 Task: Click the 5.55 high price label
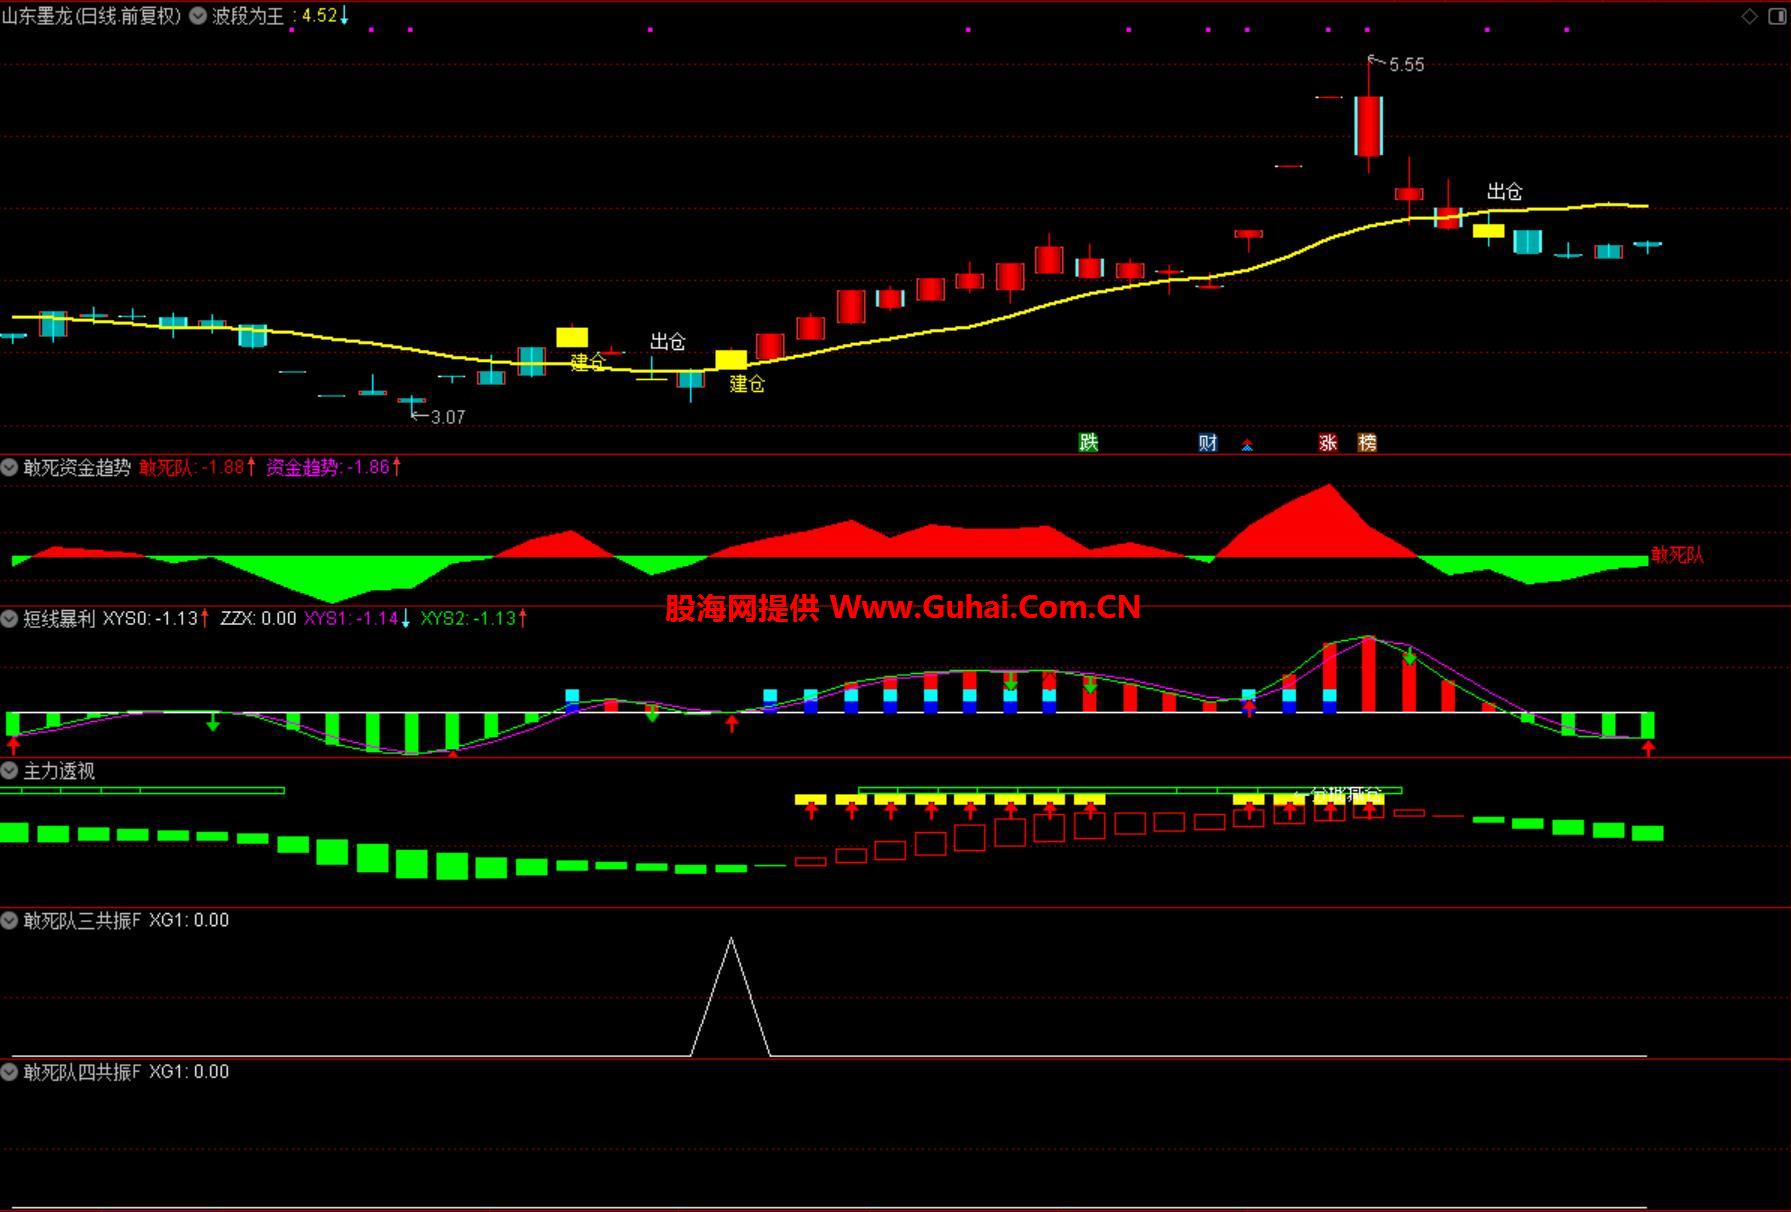1406,65
